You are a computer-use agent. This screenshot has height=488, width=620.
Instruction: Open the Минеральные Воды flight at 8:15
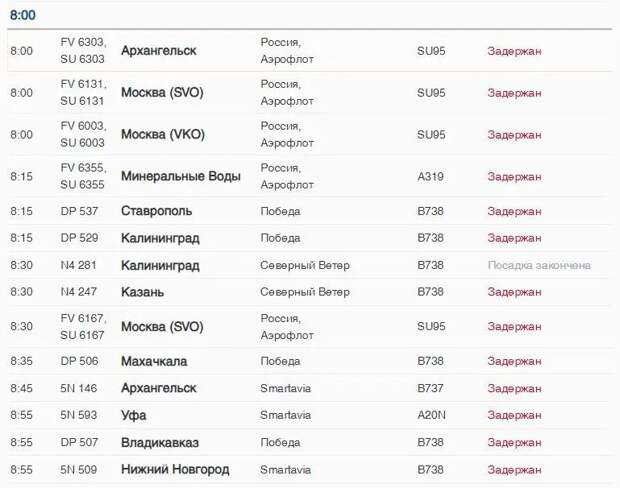coord(310,176)
